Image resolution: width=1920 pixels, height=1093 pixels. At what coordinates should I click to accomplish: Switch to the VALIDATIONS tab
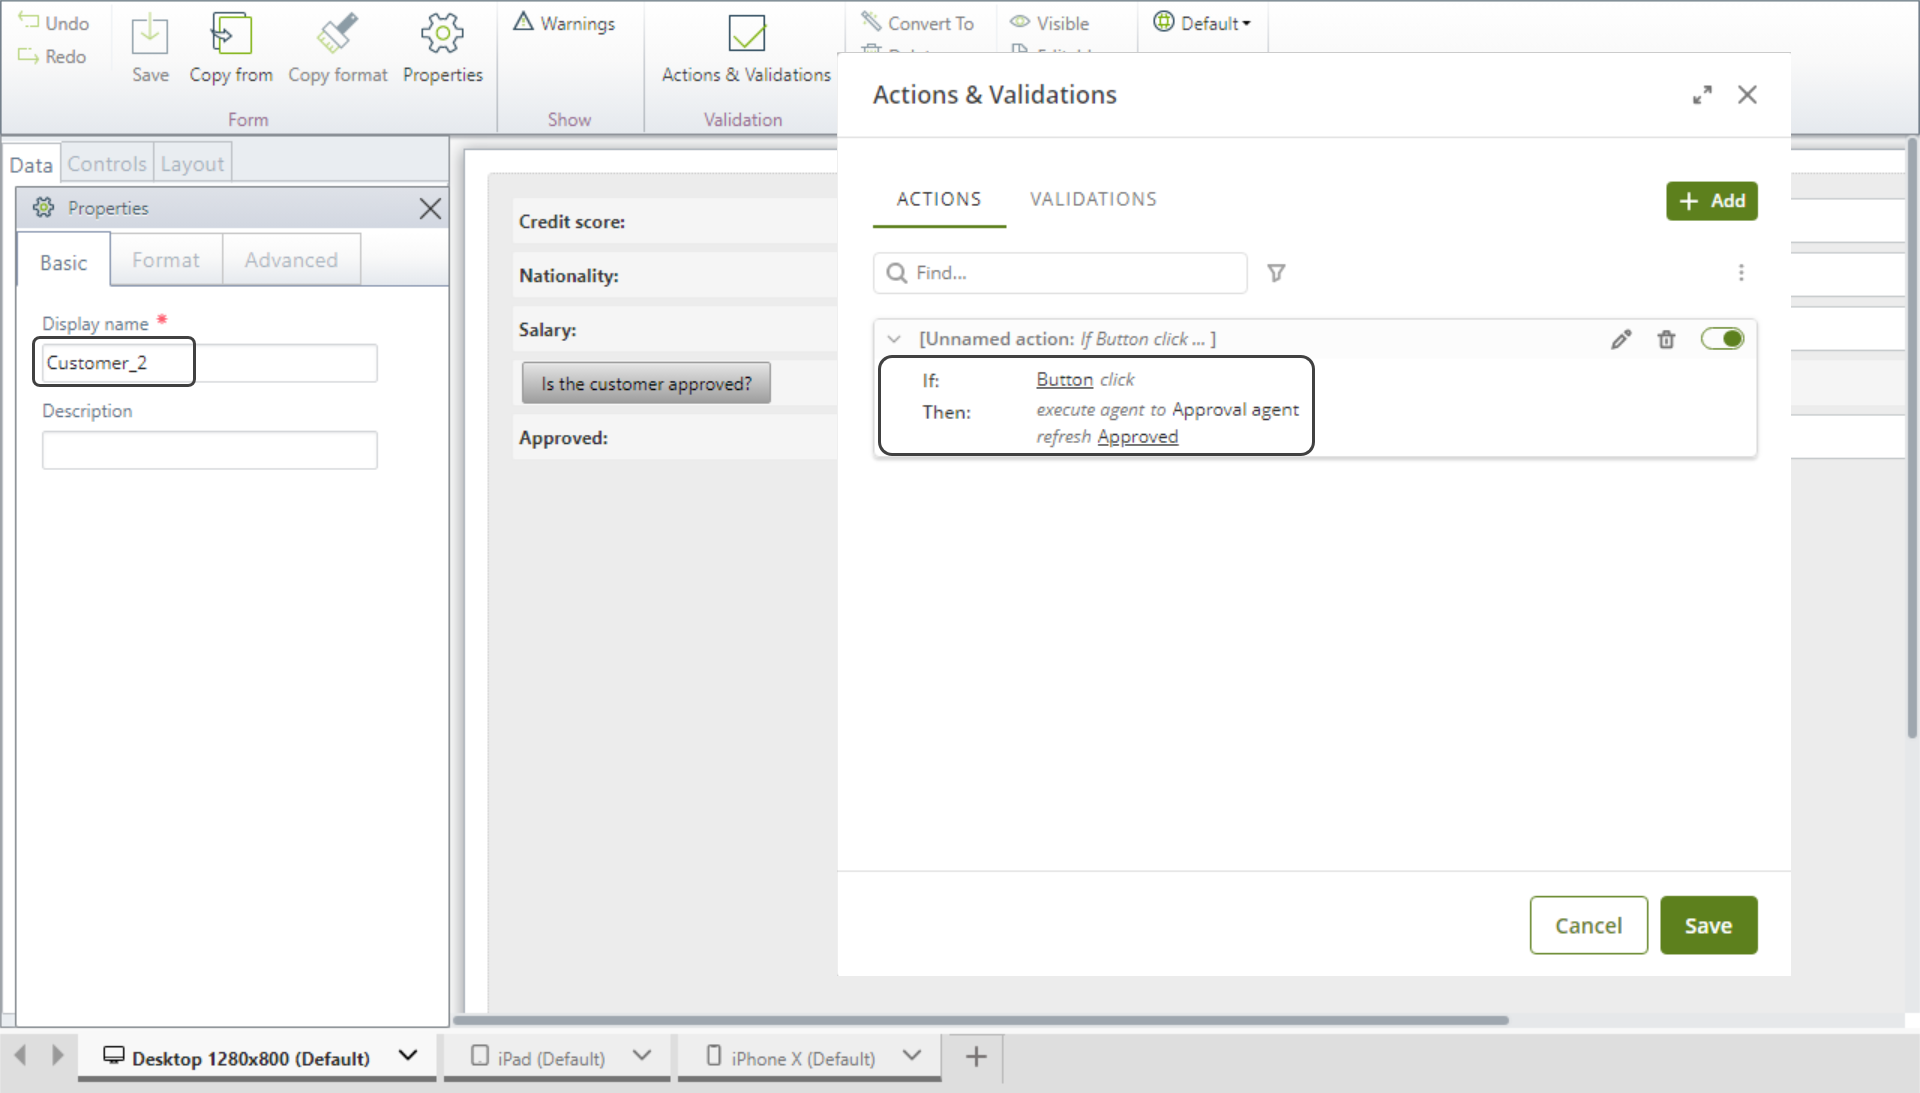pyautogui.click(x=1093, y=199)
